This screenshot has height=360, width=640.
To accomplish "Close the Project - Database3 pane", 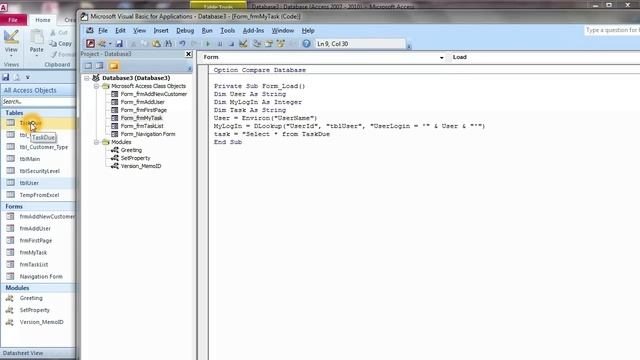I will click(188, 54).
